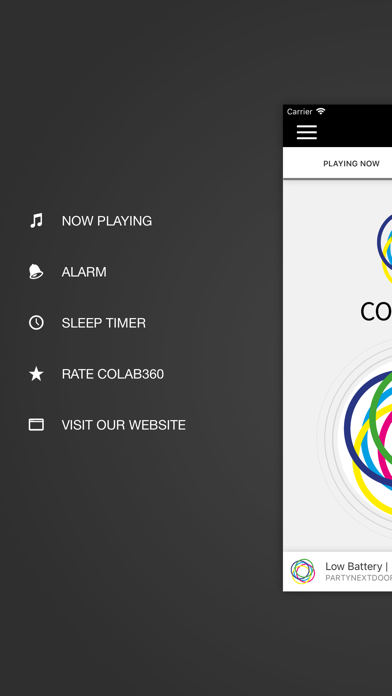This screenshot has width=392, height=696.
Task: Tap the Carrier status bar text
Action: tap(300, 111)
